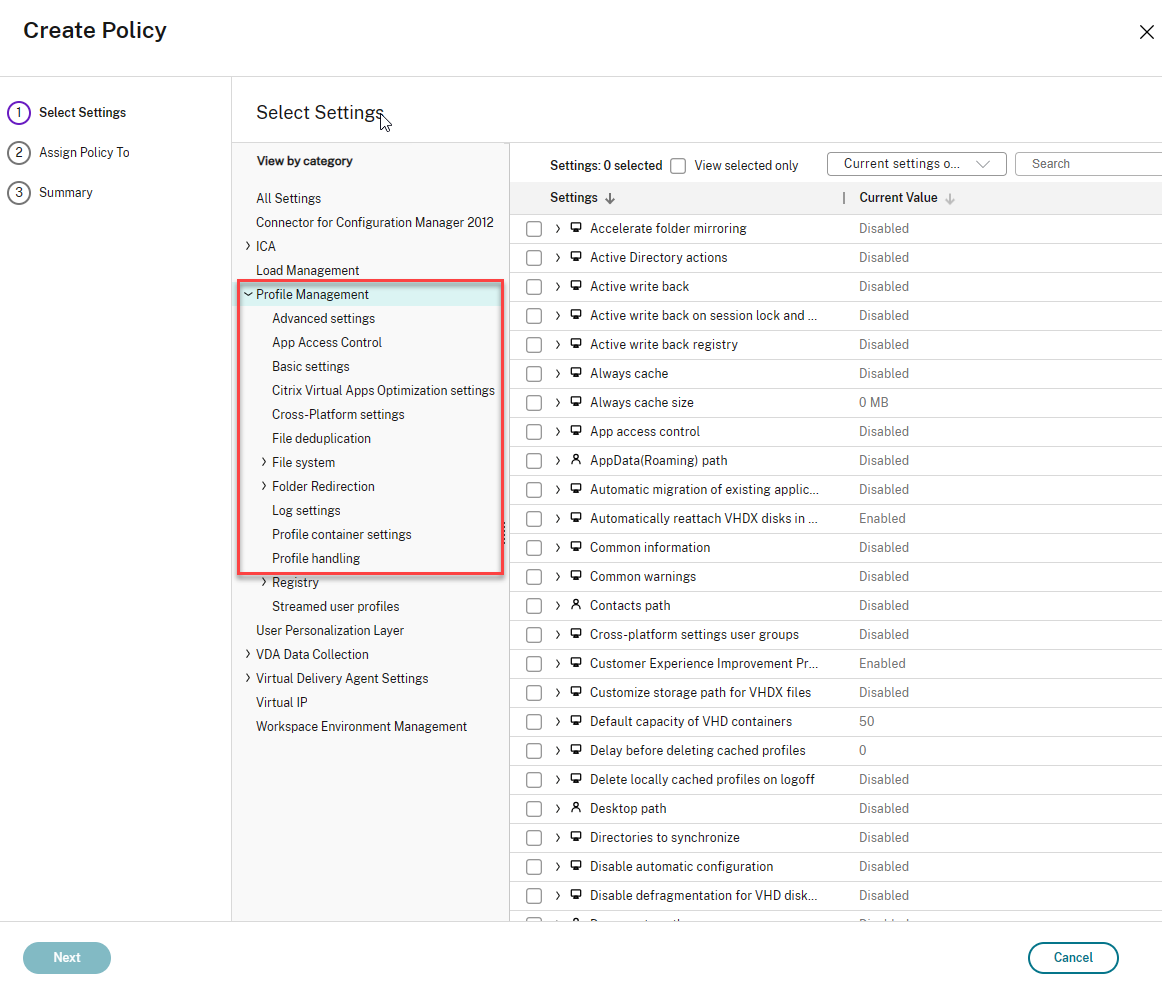Click the user icon beside AppData(Roaming) path
Image resolution: width=1162 pixels, height=982 pixels.
click(x=576, y=460)
